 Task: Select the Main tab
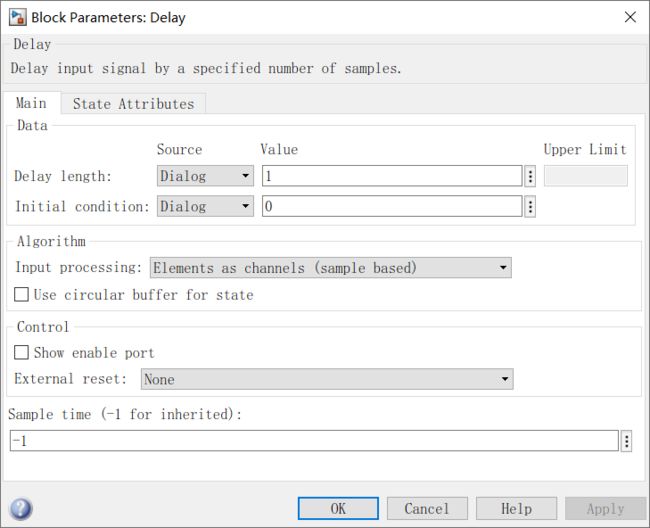tap(31, 104)
